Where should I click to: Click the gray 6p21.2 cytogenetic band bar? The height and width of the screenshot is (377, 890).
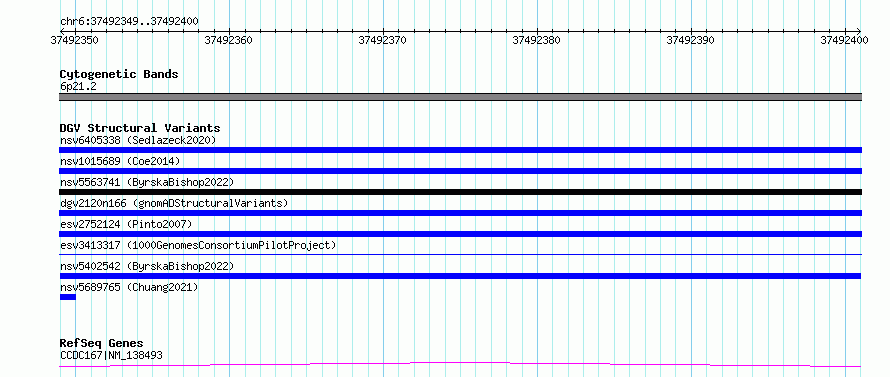click(460, 97)
